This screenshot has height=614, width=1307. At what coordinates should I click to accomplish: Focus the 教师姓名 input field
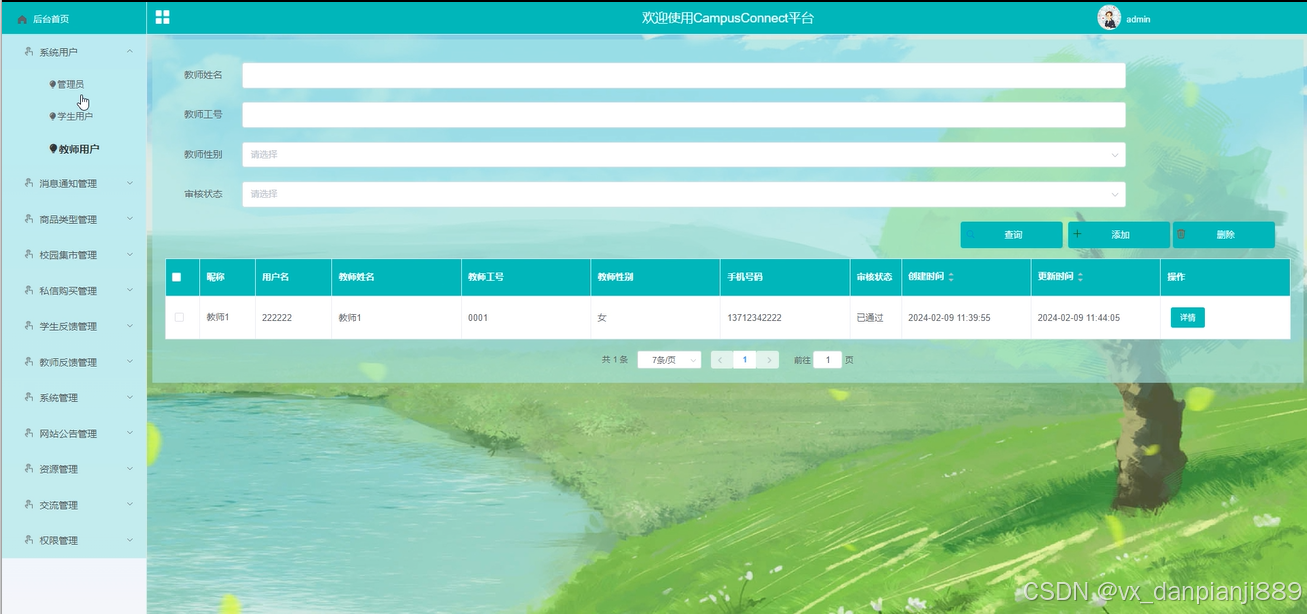[684, 75]
